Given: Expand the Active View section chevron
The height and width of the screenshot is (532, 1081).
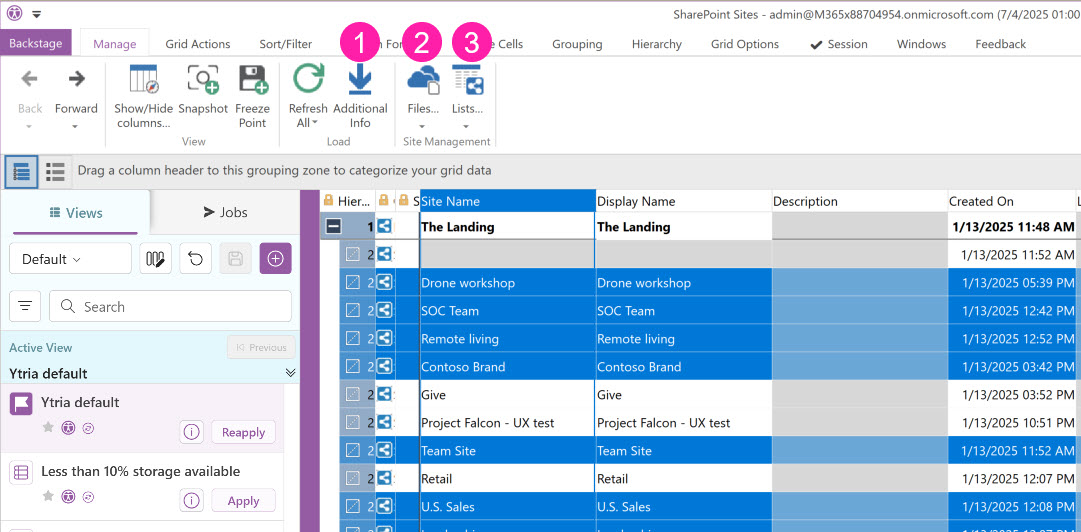Looking at the screenshot, I should (x=290, y=373).
